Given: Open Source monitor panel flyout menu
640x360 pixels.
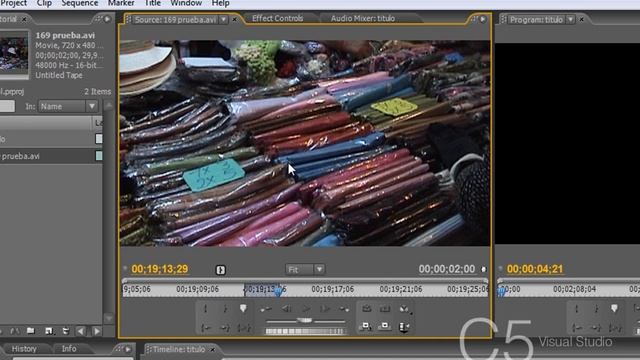Looking at the screenshot, I should click(x=483, y=19).
